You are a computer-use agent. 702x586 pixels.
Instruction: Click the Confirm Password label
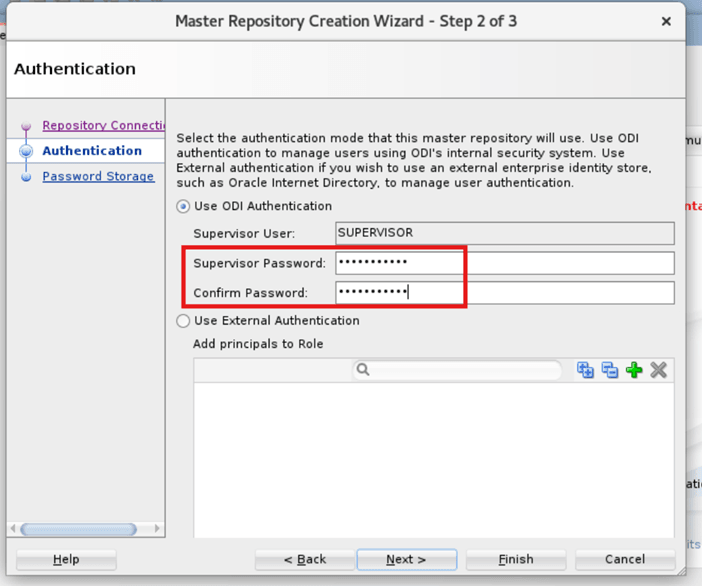click(251, 293)
